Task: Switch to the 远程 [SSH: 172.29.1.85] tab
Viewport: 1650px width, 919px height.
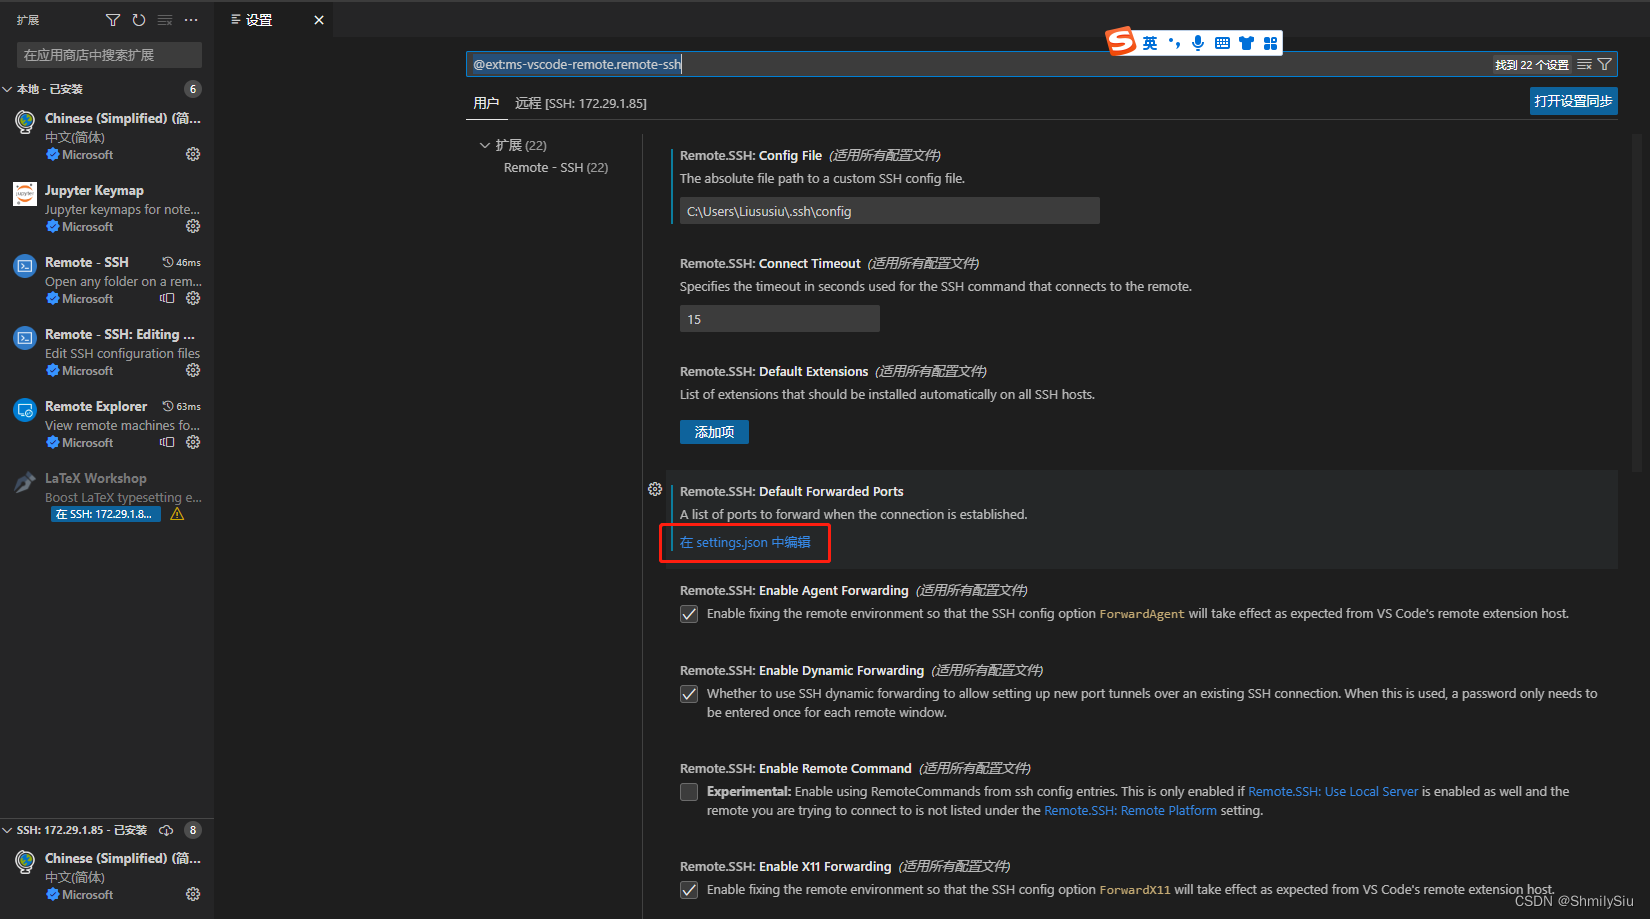Action: [x=581, y=102]
